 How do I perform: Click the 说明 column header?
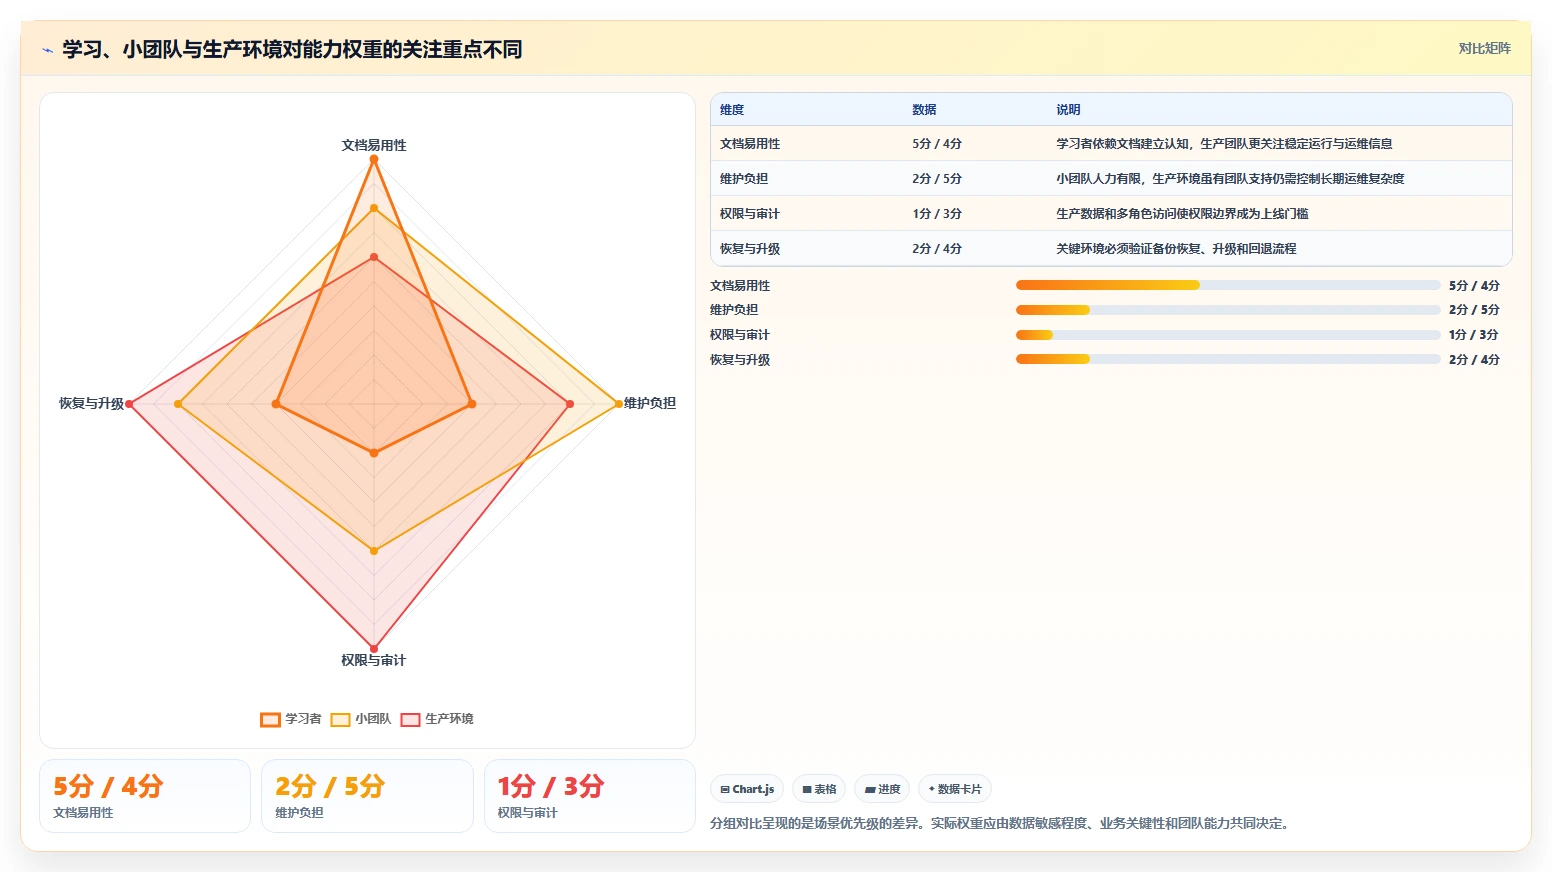coord(1068,110)
